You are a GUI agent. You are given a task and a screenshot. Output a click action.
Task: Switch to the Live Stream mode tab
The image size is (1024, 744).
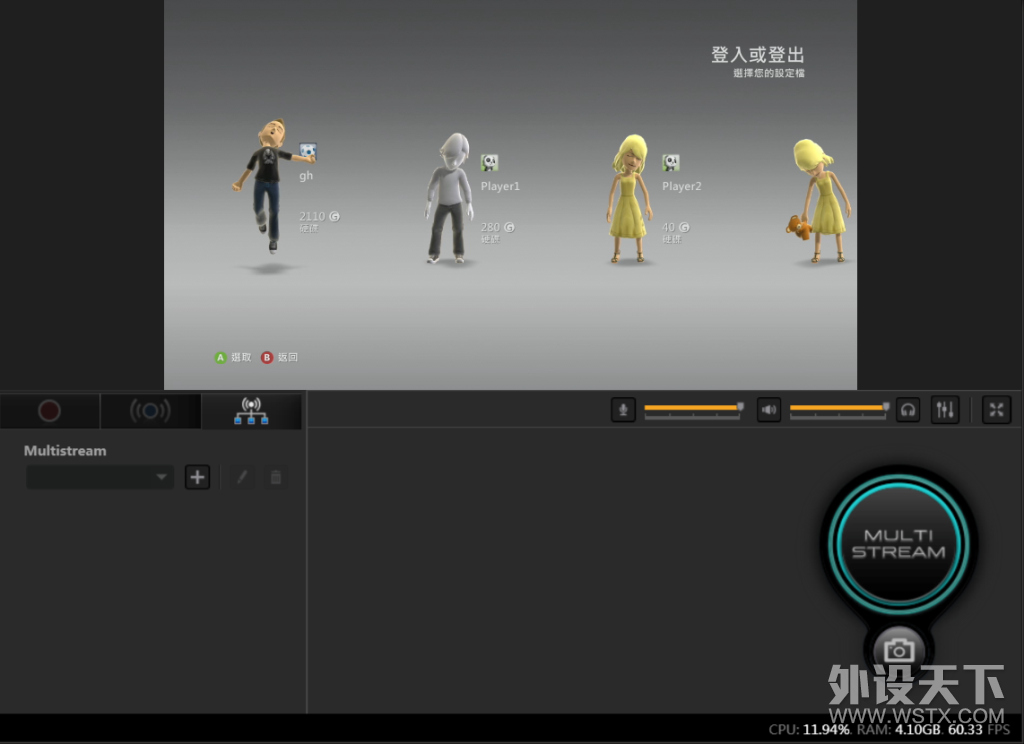150,411
